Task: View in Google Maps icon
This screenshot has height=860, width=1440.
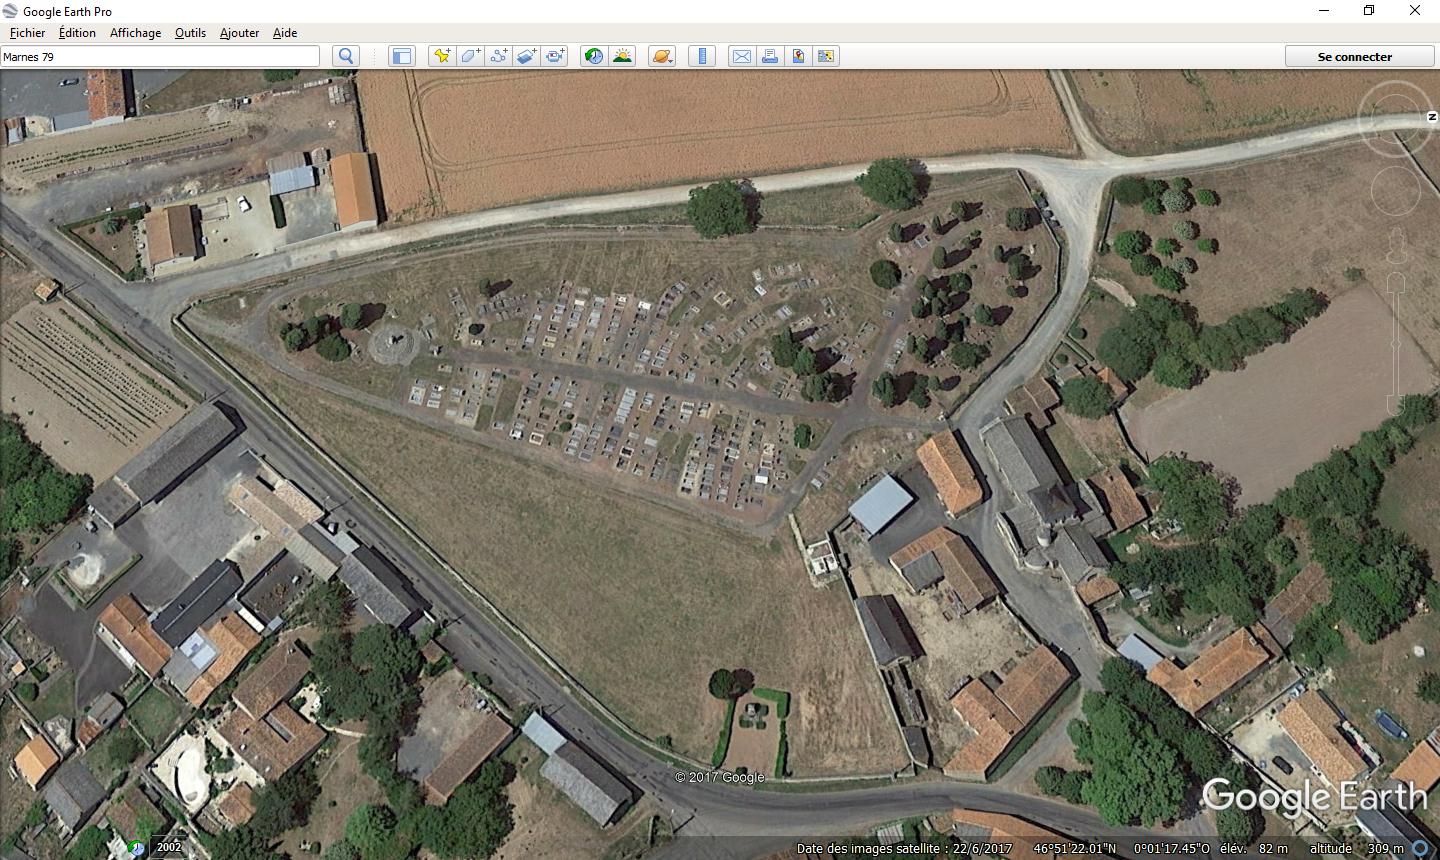Action: click(x=826, y=56)
